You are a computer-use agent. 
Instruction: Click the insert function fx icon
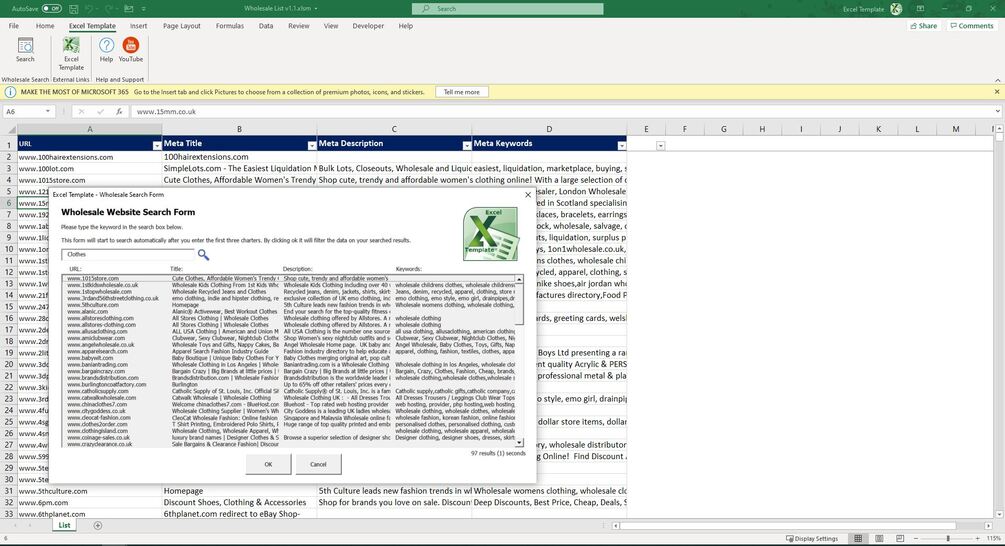119,112
